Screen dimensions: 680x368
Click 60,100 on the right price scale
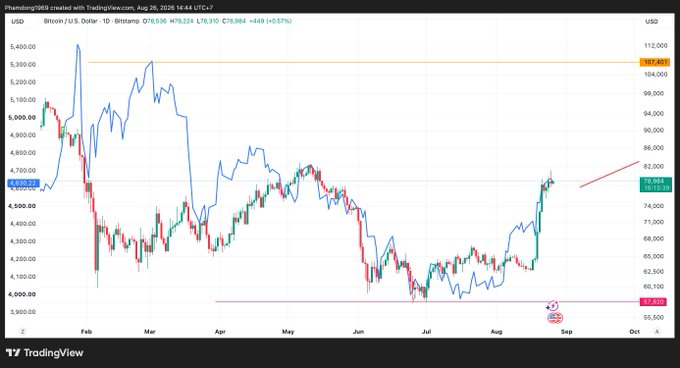tap(654, 287)
